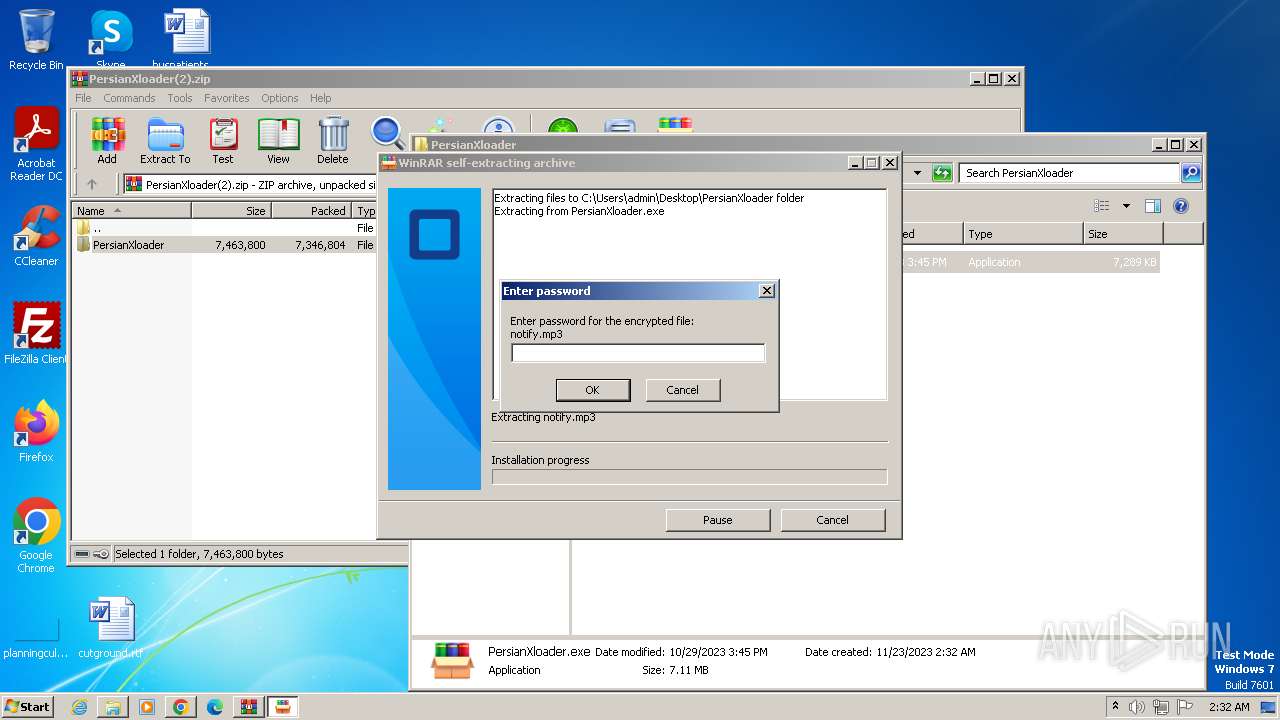Open the view options dropdown arrow in Explorer
Screen dimensions: 1280x720
pos(1126,206)
